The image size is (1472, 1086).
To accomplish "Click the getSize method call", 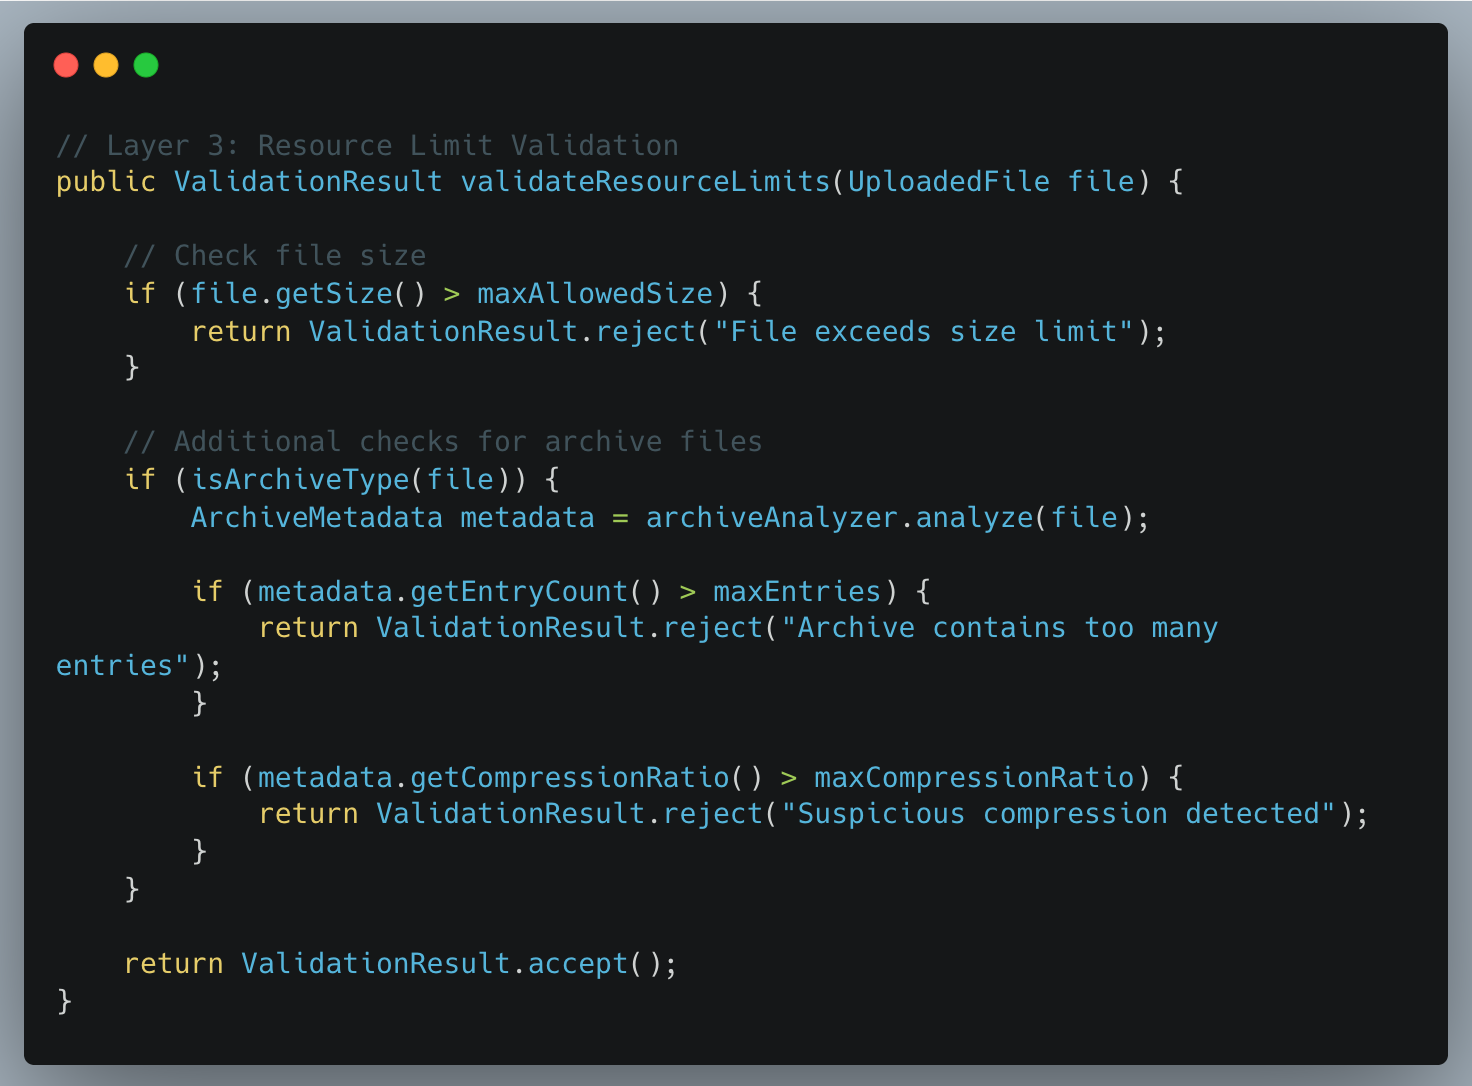I will (x=334, y=294).
